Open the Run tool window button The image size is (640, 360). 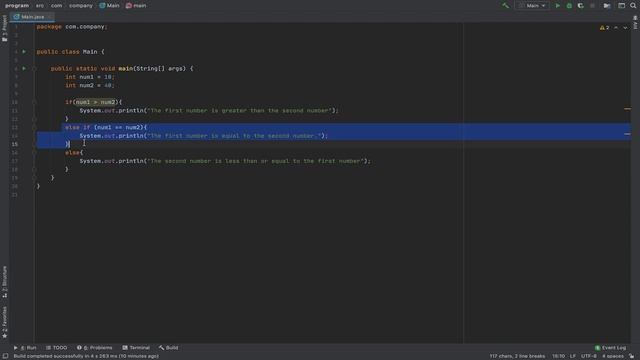point(25,348)
